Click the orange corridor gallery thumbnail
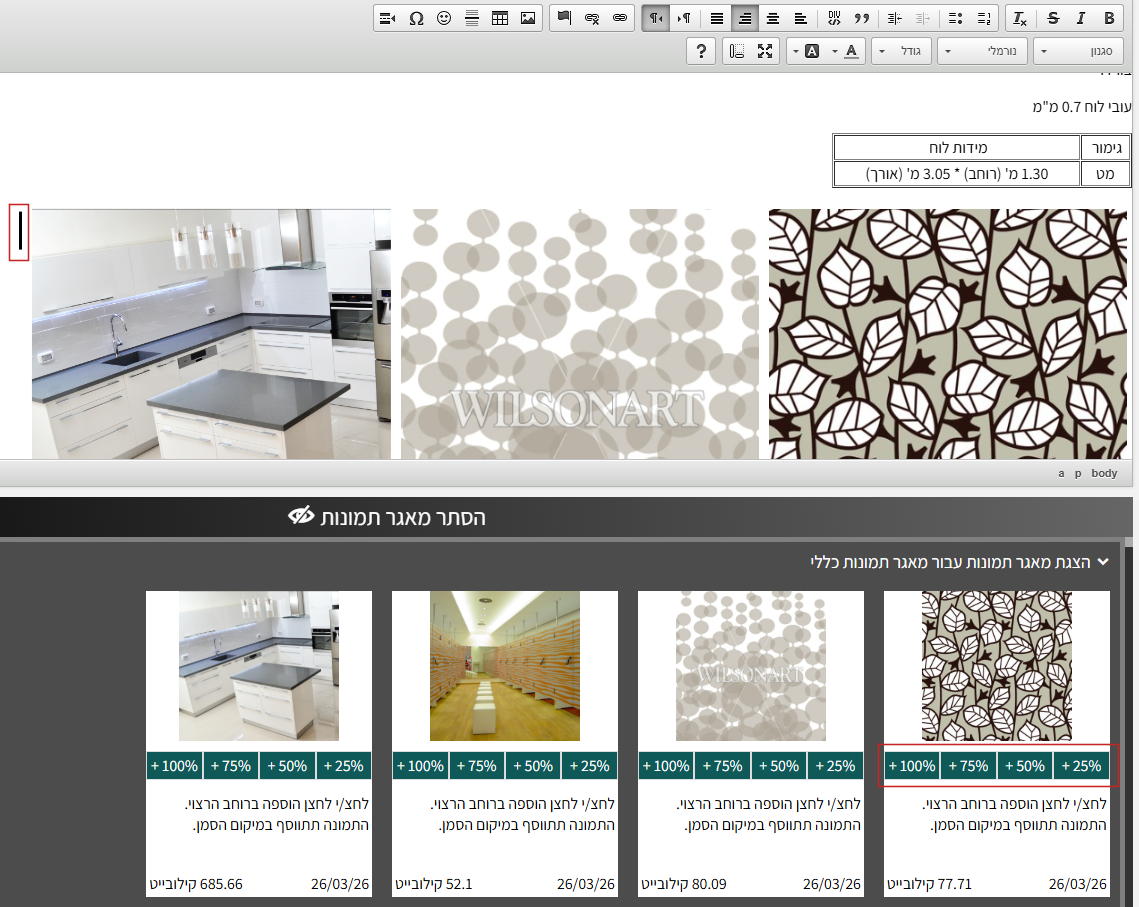 click(505, 666)
